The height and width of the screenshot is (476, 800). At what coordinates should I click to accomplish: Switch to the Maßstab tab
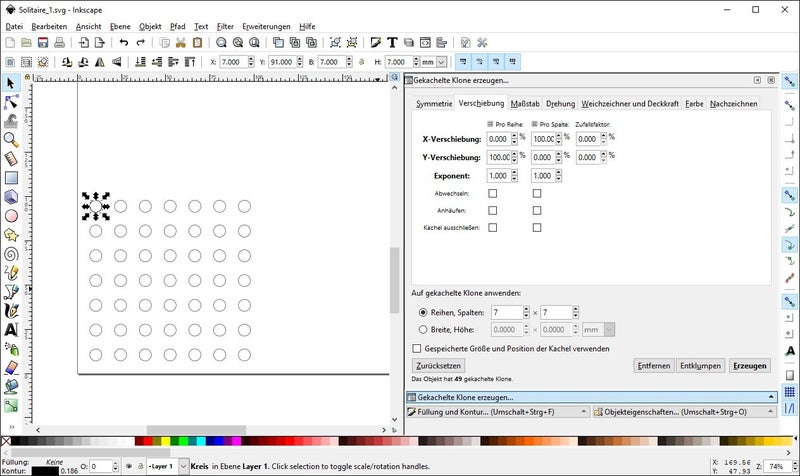coord(525,103)
